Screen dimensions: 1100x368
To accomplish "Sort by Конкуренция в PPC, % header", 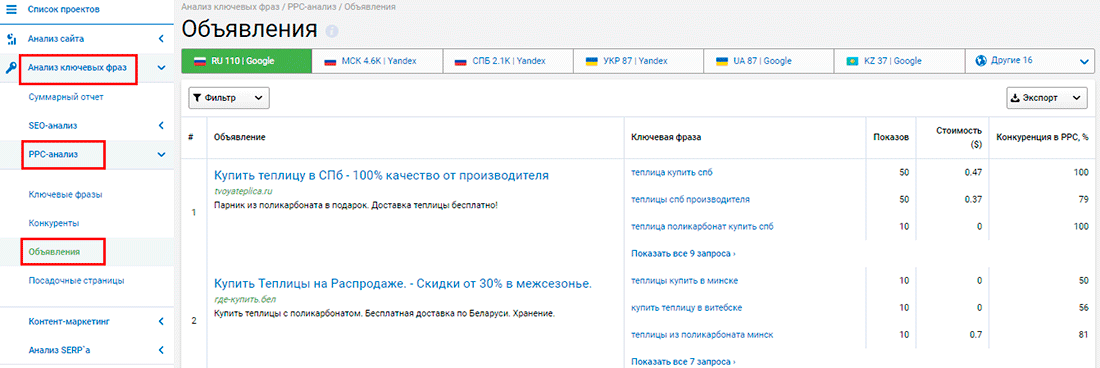I will pyautogui.click(x=1042, y=137).
